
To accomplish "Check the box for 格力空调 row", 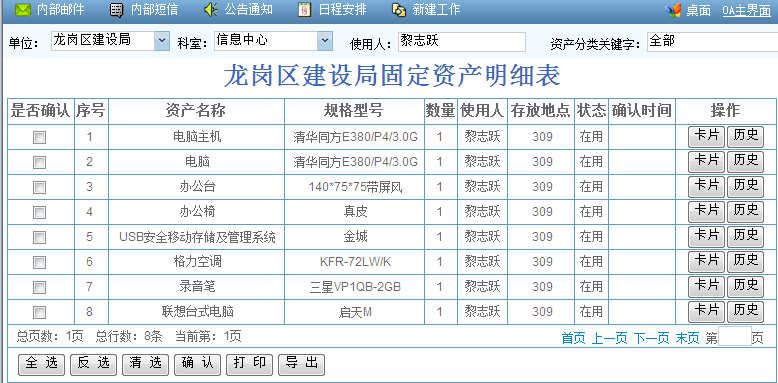I will tap(39, 262).
